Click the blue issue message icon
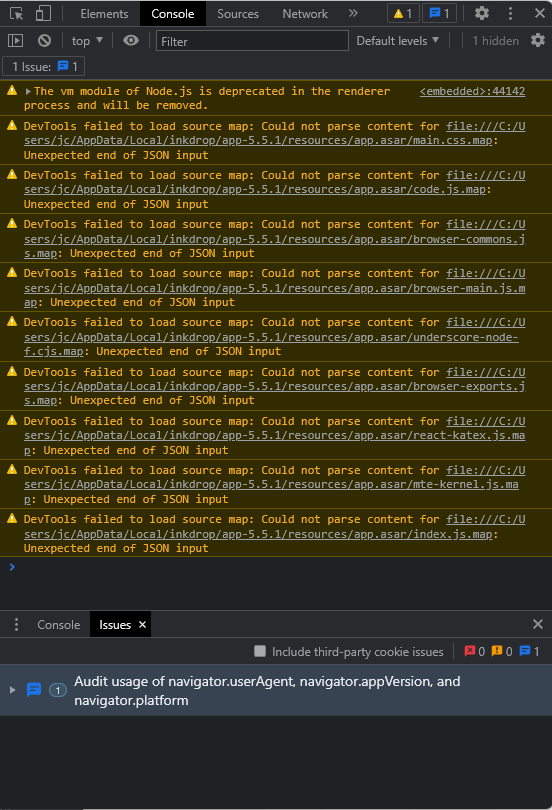This screenshot has height=810, width=552. tap(34, 690)
